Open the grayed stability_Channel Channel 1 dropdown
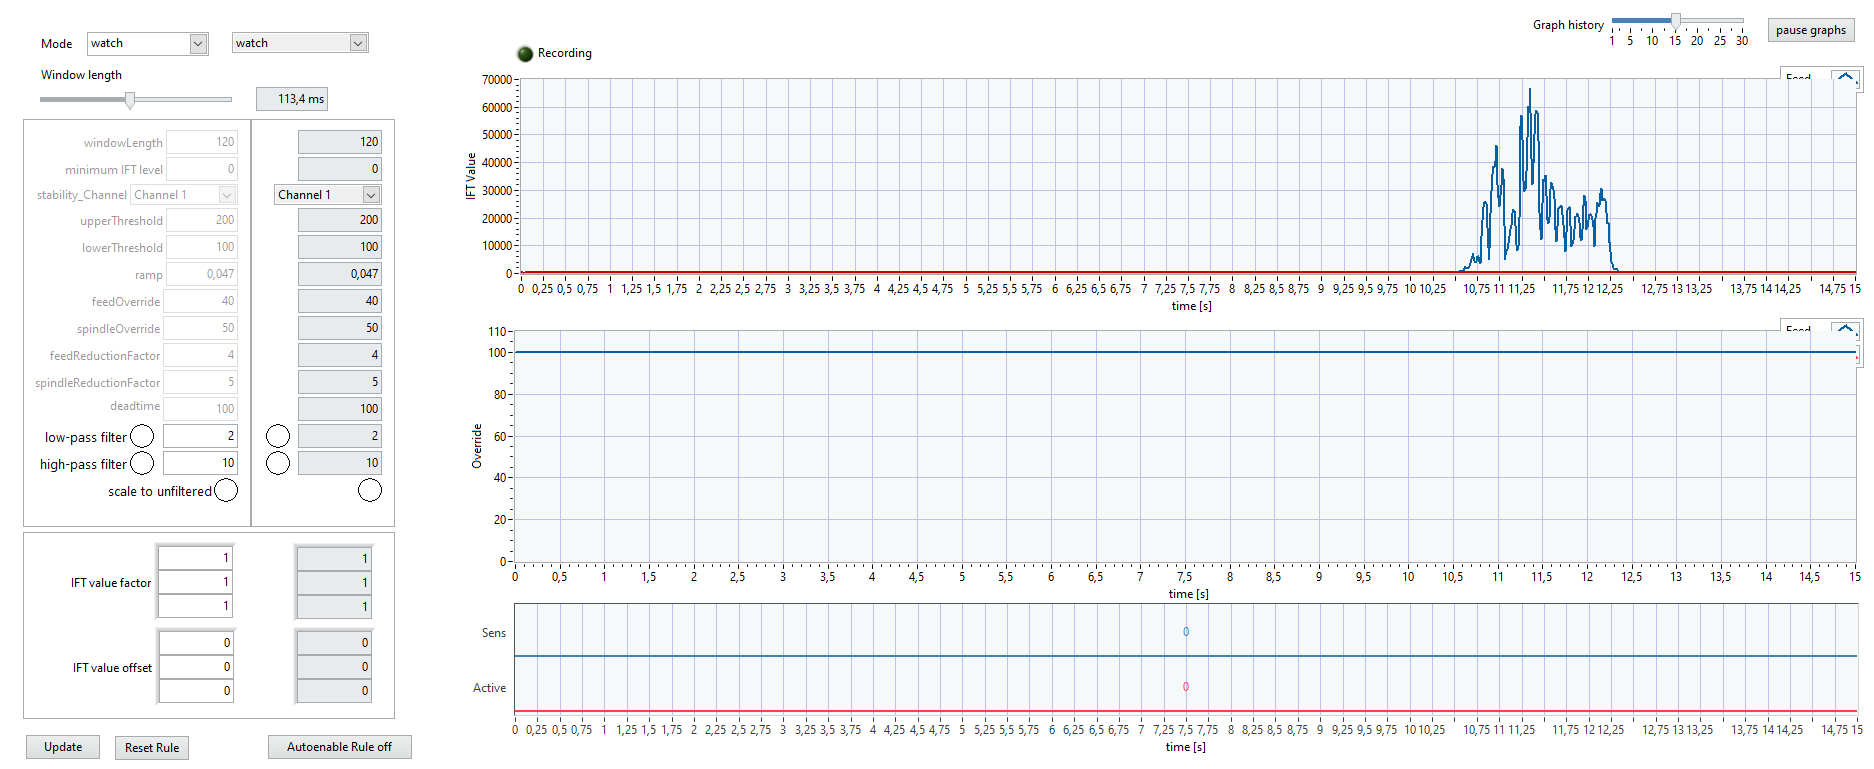Viewport: 1874px width, 769px height. pyautogui.click(x=184, y=195)
